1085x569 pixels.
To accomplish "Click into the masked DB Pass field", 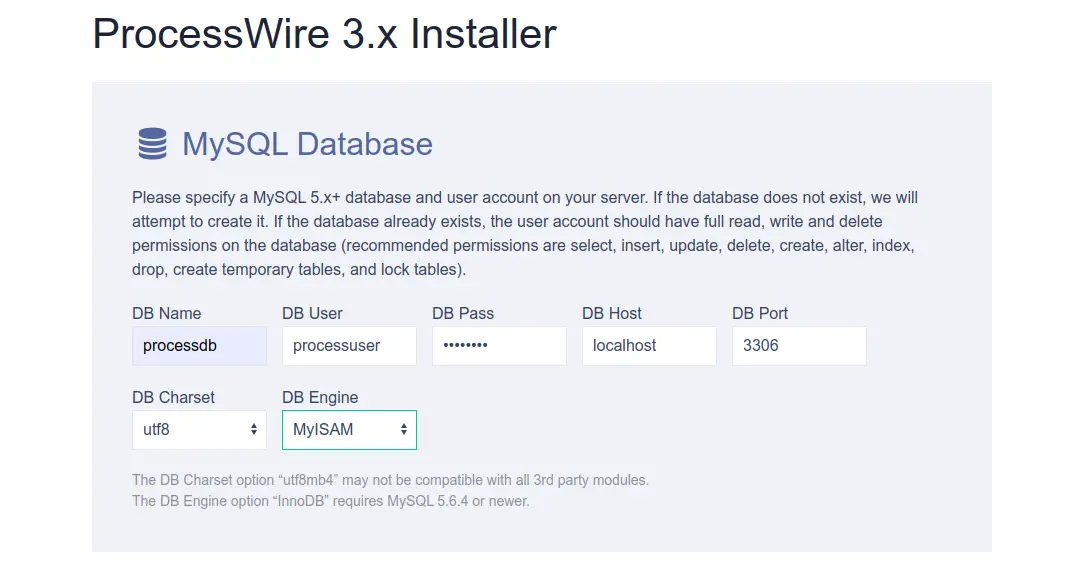I will (x=499, y=346).
